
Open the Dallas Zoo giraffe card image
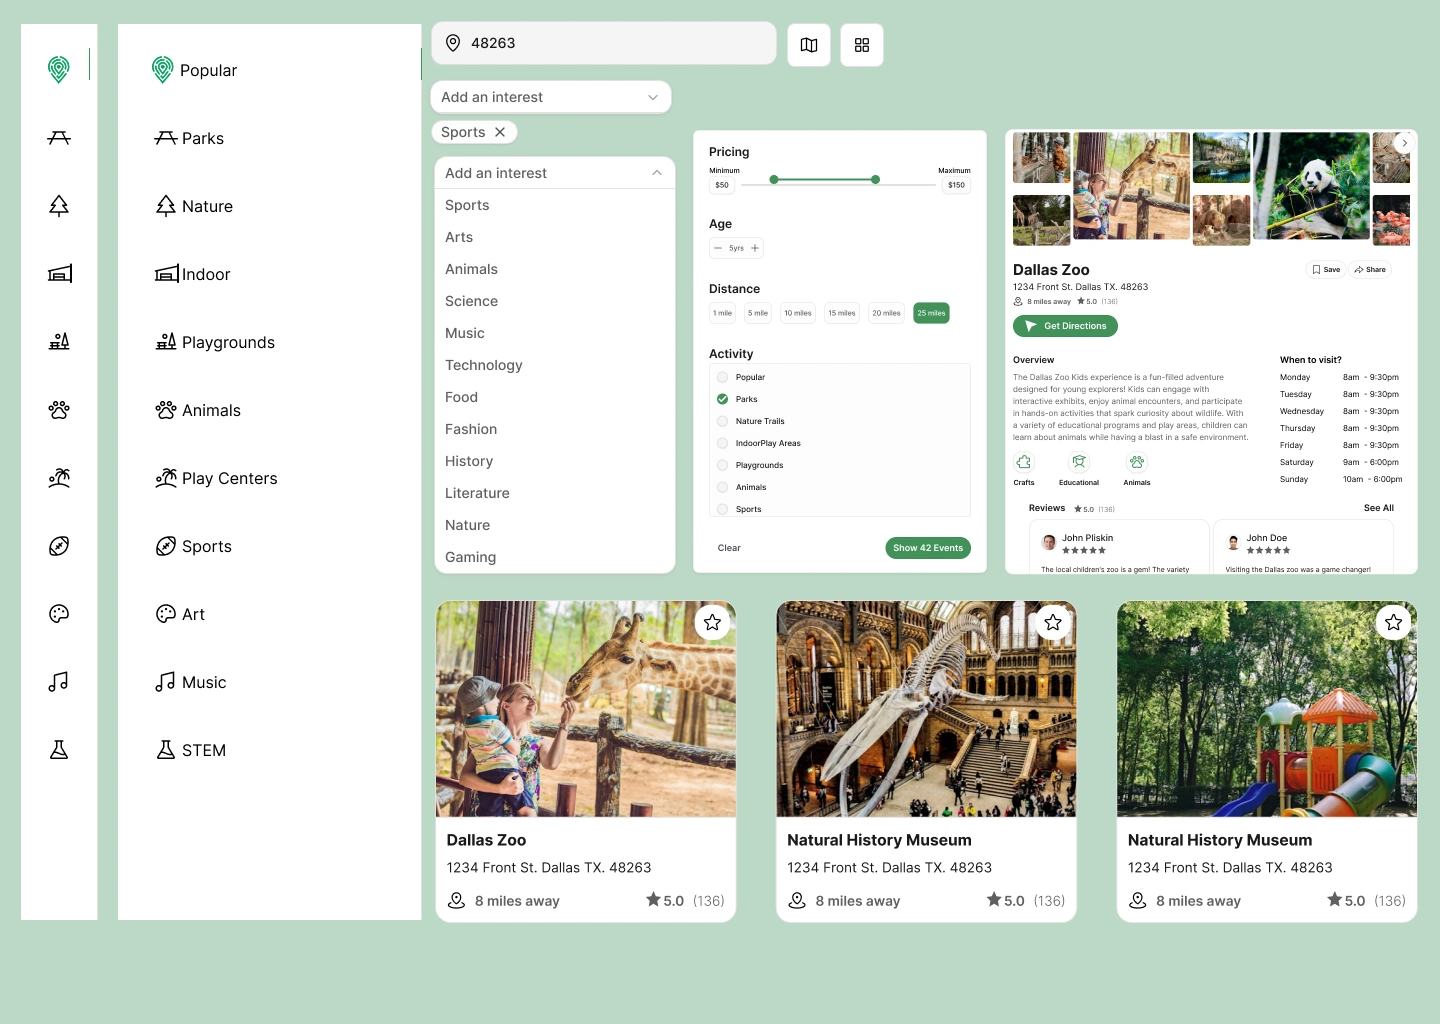point(586,709)
